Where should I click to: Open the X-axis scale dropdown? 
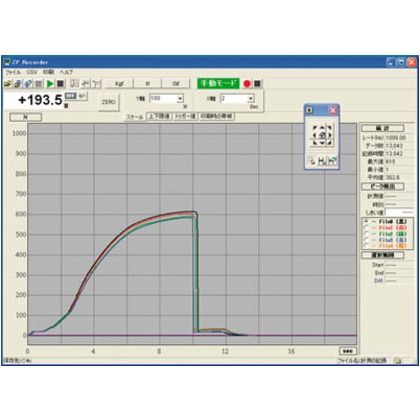pos(251,99)
